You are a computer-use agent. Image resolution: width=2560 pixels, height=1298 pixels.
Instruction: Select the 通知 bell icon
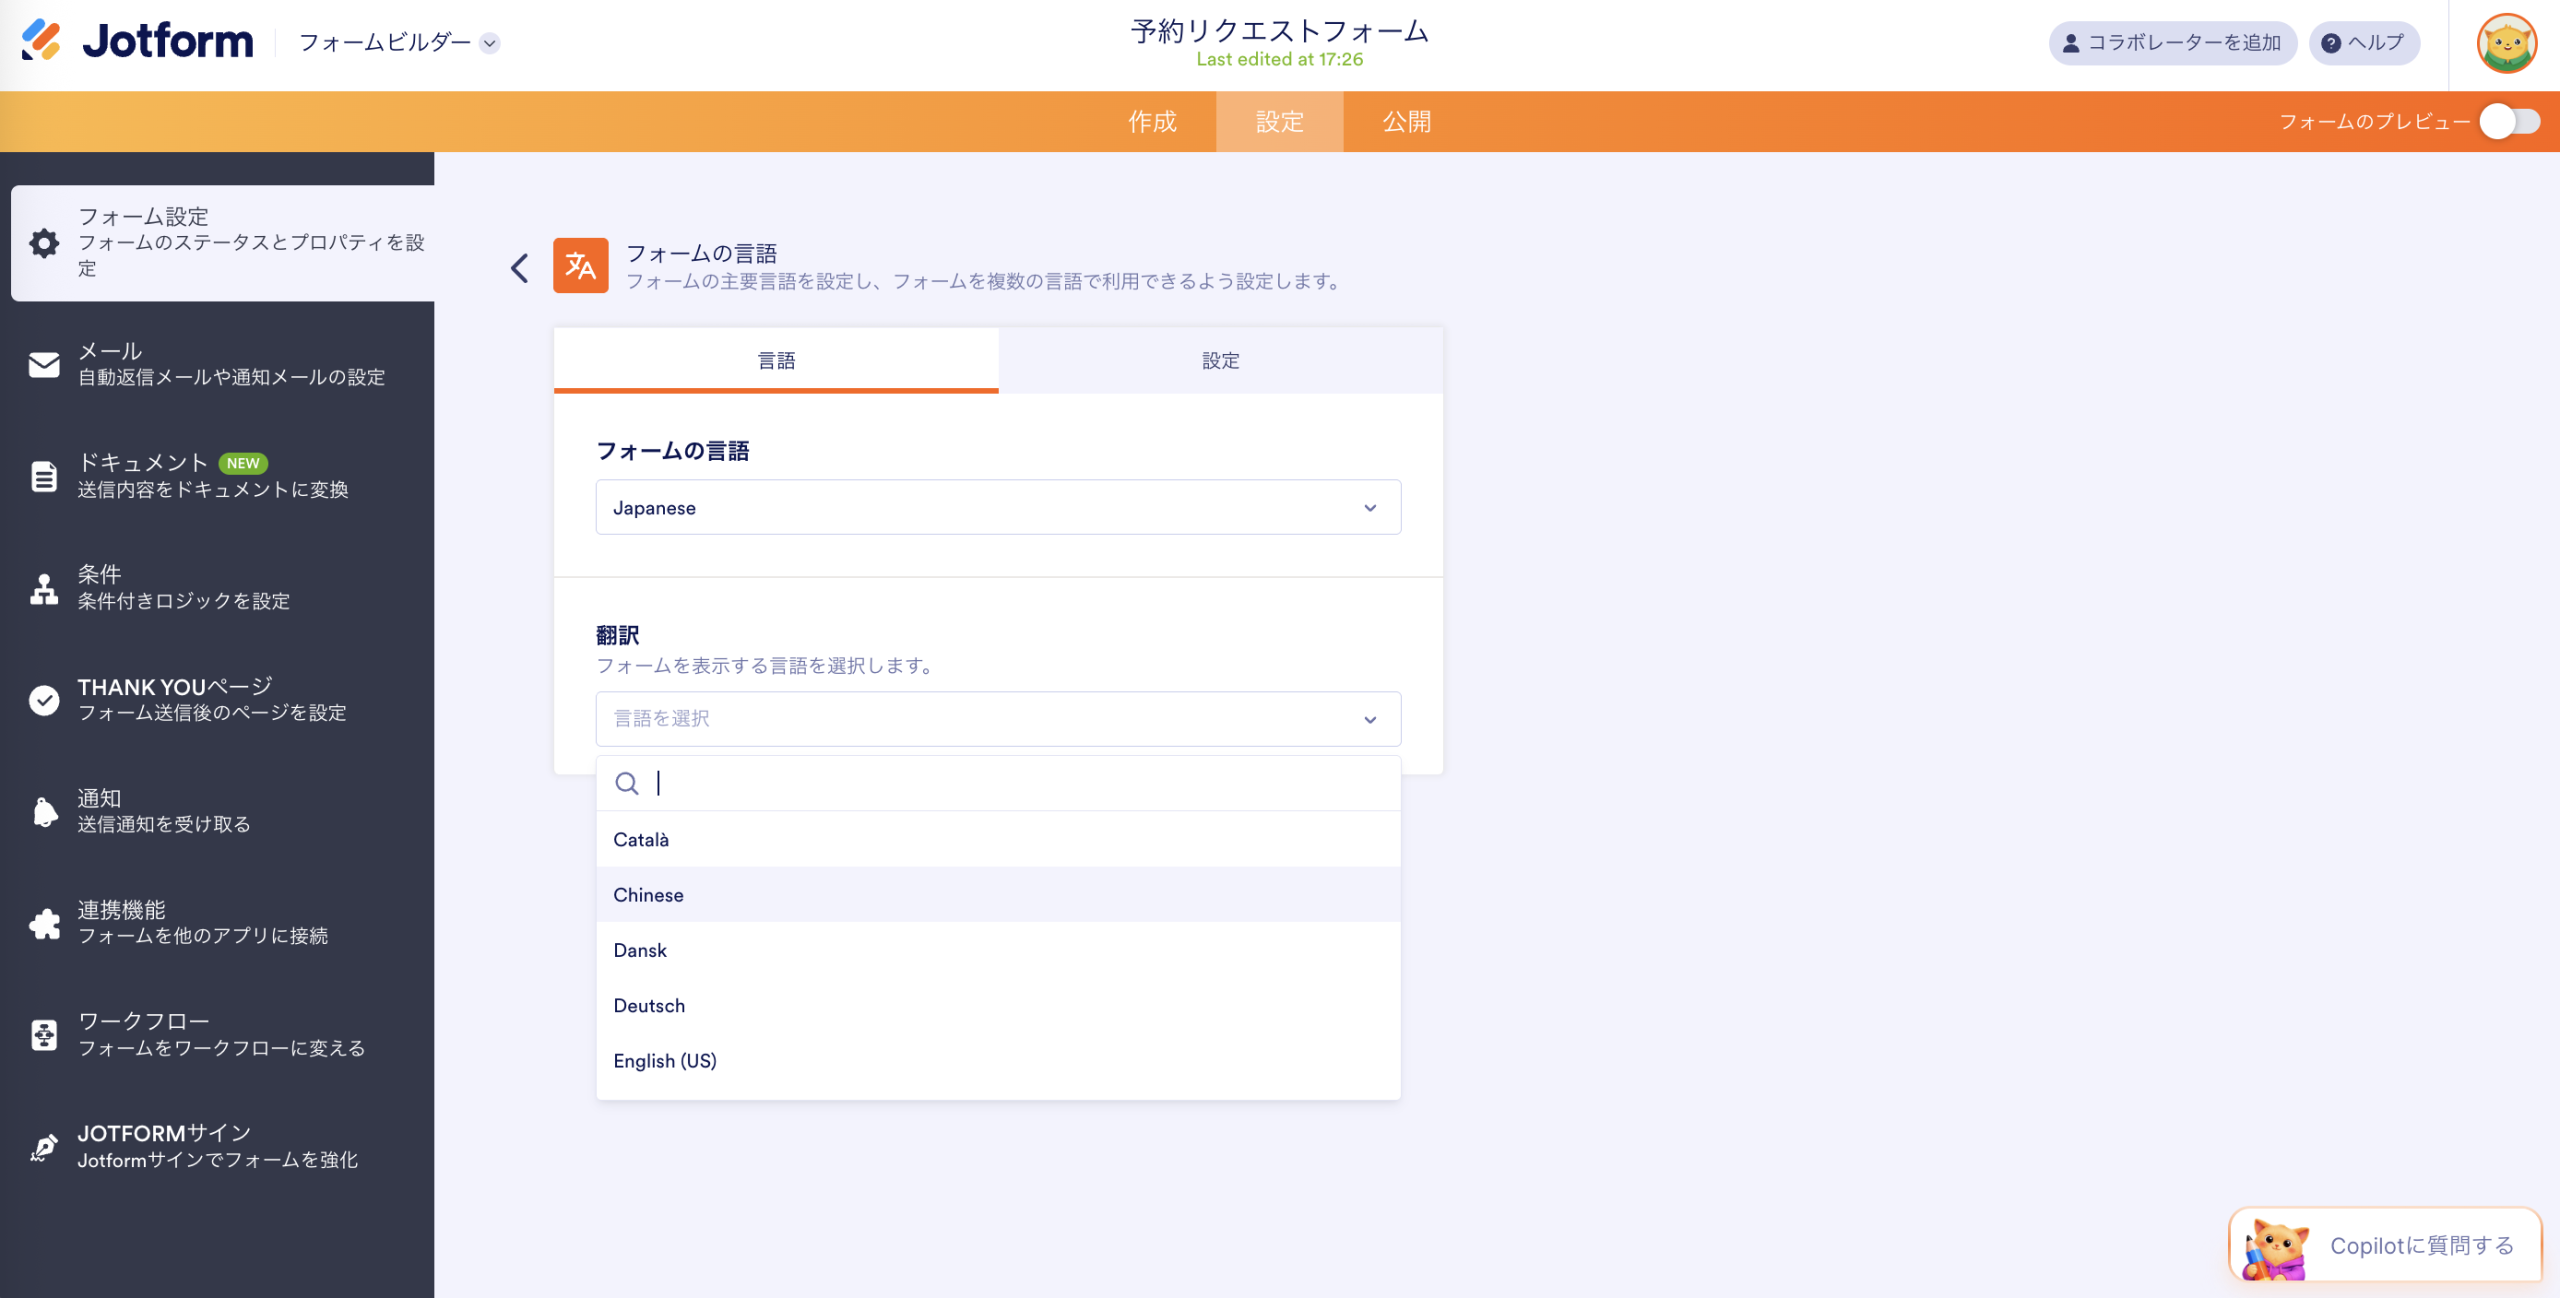point(44,811)
